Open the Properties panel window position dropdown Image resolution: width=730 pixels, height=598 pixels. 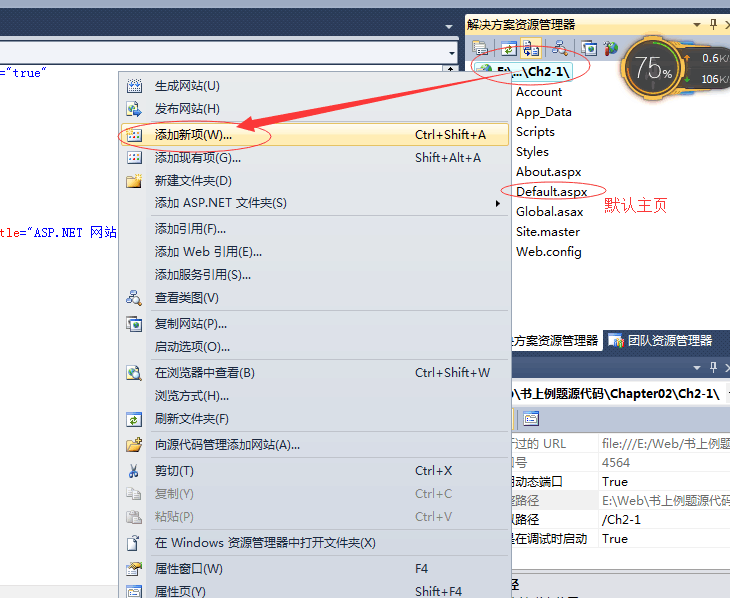[x=696, y=368]
